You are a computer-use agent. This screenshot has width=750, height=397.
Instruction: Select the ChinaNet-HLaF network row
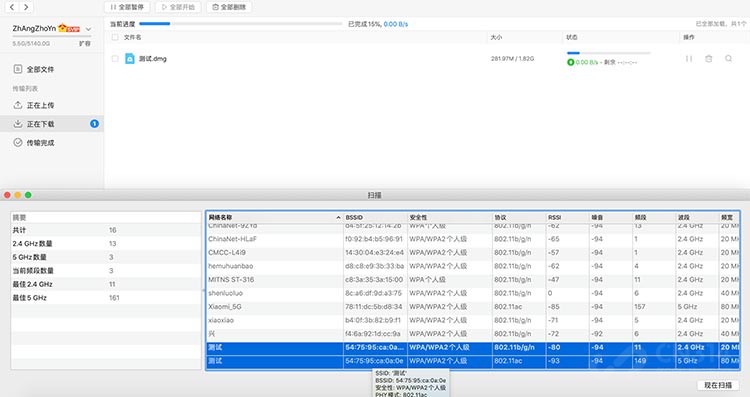(x=473, y=239)
